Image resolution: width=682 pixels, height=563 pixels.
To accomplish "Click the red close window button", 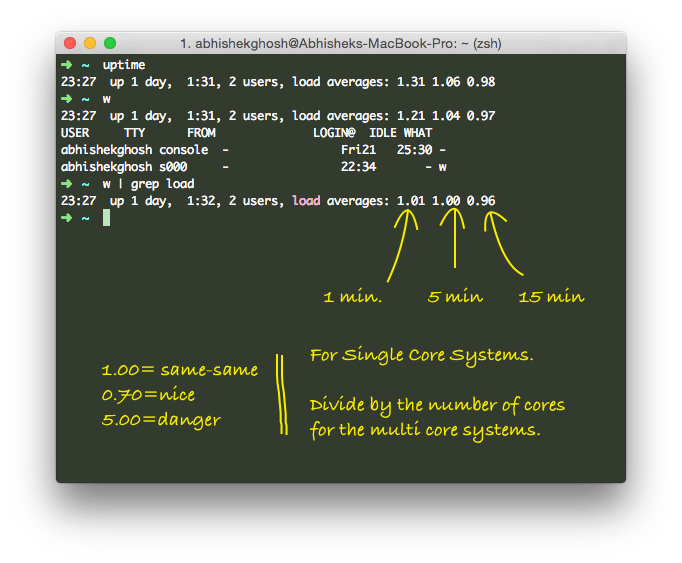I will click(x=70, y=43).
